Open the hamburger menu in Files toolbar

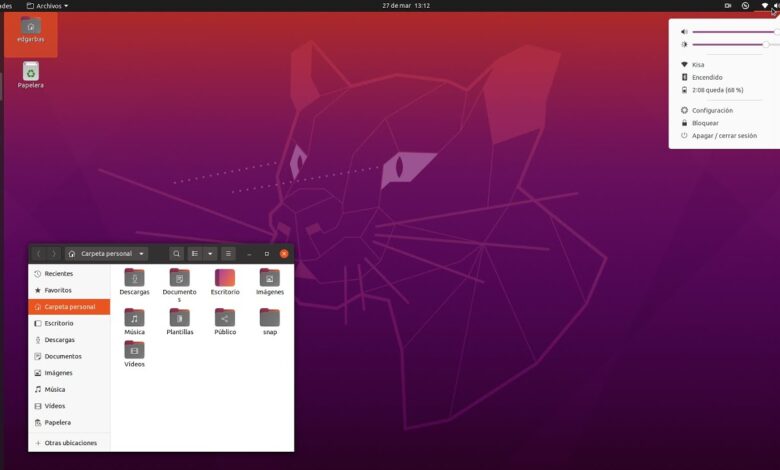coord(228,254)
